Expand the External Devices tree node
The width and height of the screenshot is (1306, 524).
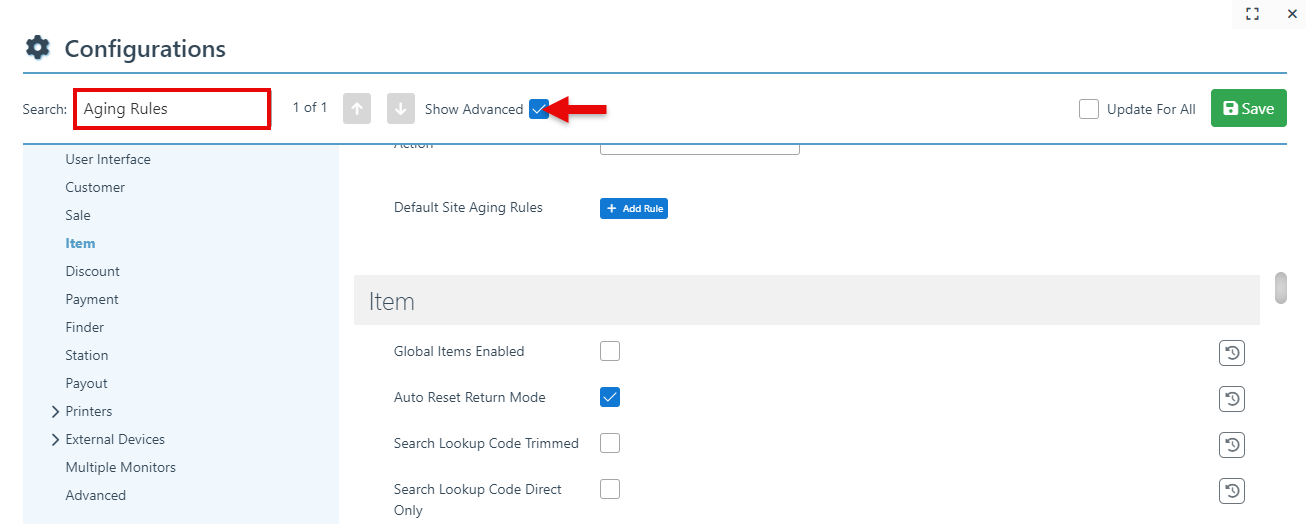coord(55,439)
